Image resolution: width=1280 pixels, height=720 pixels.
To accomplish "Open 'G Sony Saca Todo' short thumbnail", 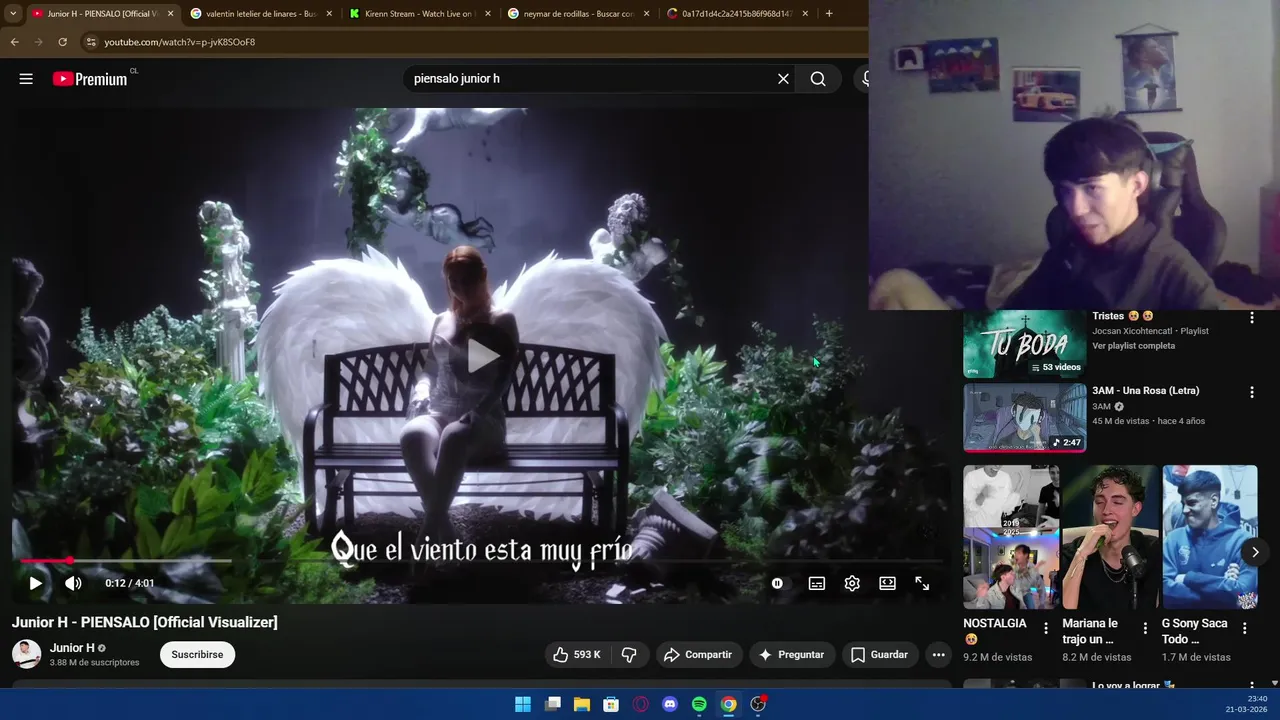I will pyautogui.click(x=1210, y=537).
